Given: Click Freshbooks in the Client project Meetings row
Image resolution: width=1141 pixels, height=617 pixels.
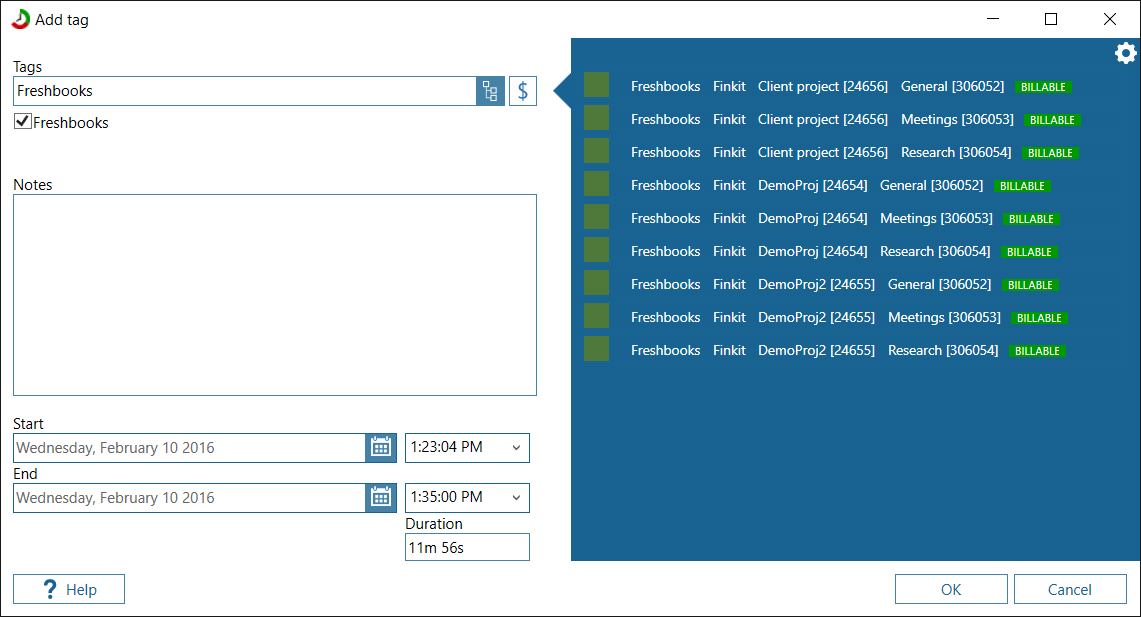Looking at the screenshot, I should 665,119.
